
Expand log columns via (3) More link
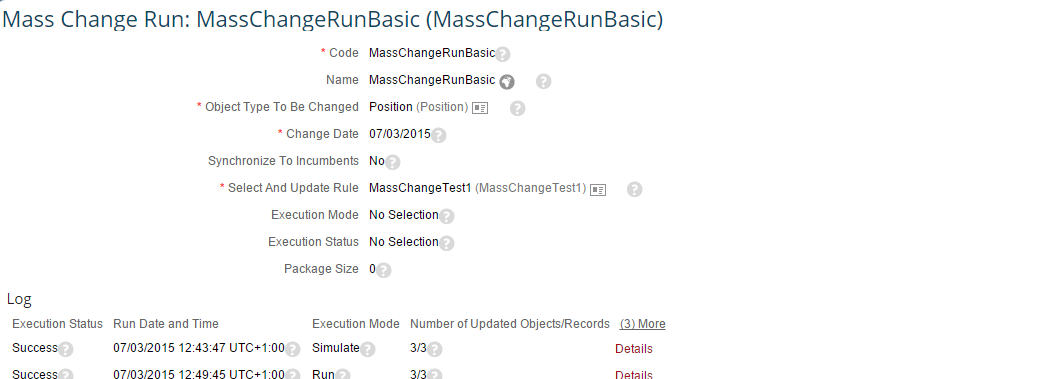642,324
